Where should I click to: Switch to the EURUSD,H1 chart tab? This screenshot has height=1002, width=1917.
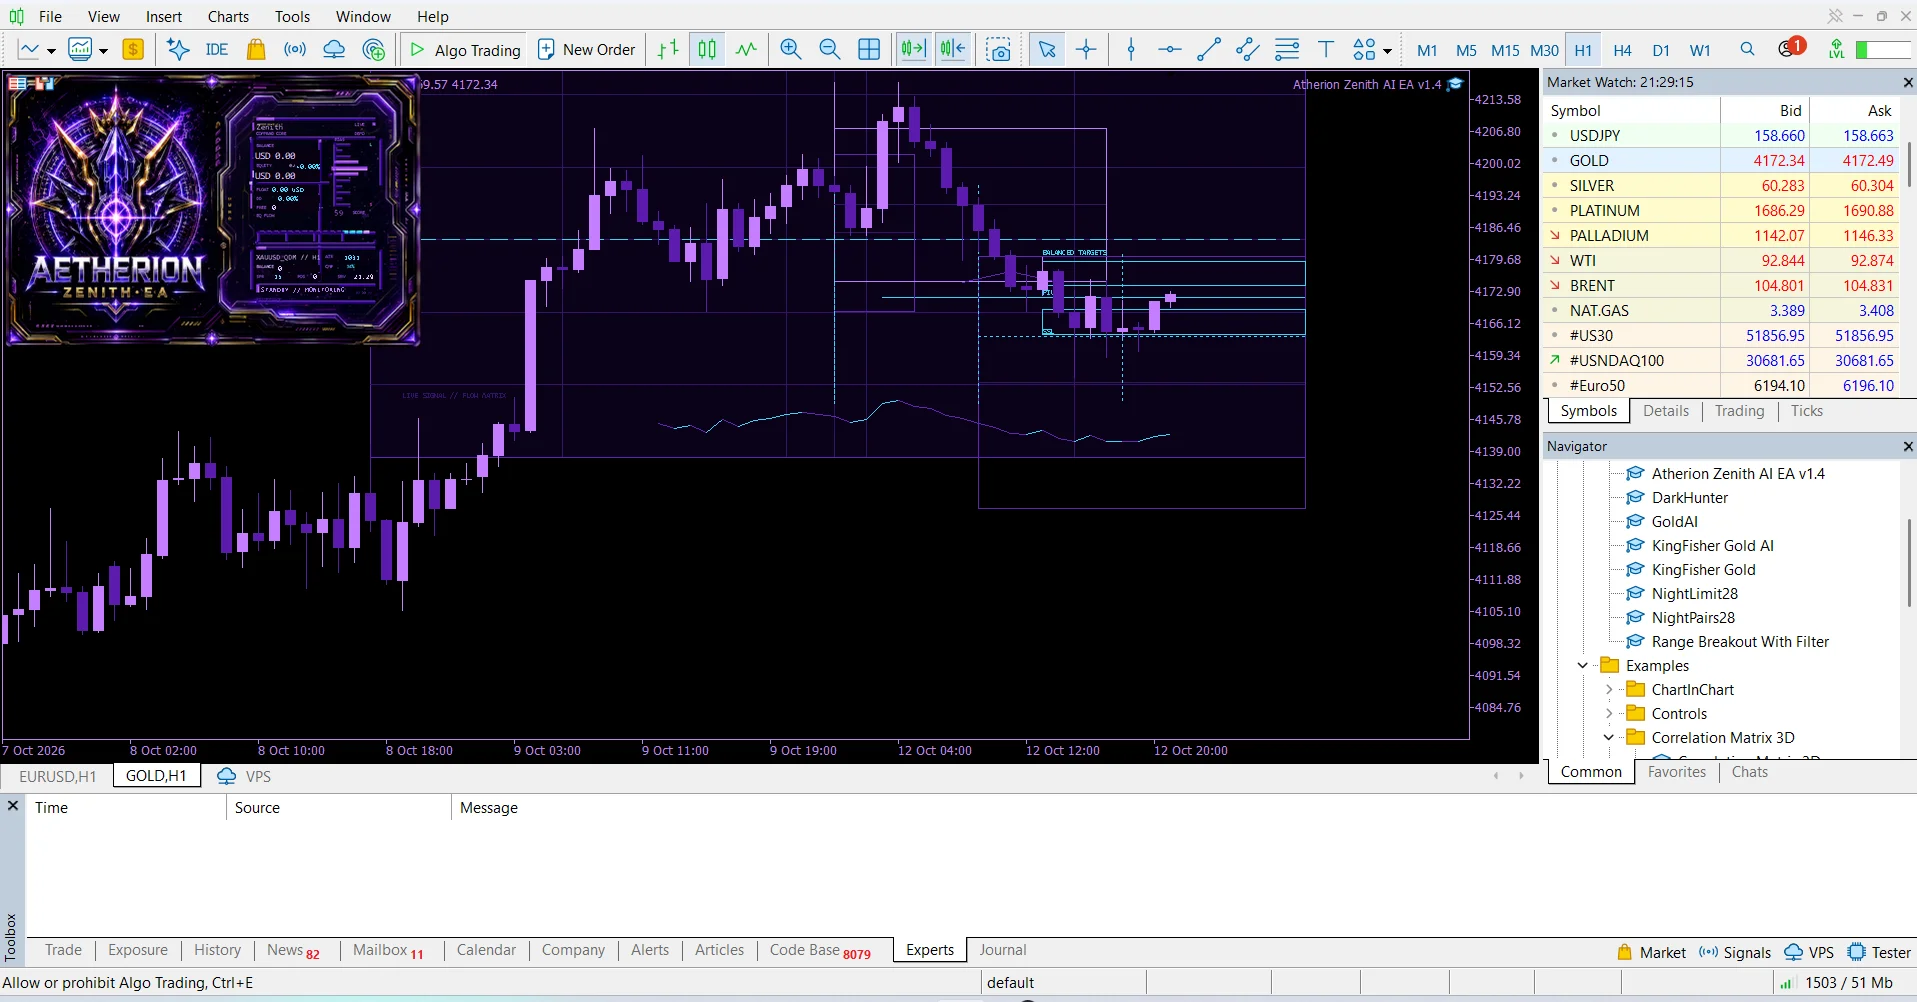pyautogui.click(x=58, y=776)
